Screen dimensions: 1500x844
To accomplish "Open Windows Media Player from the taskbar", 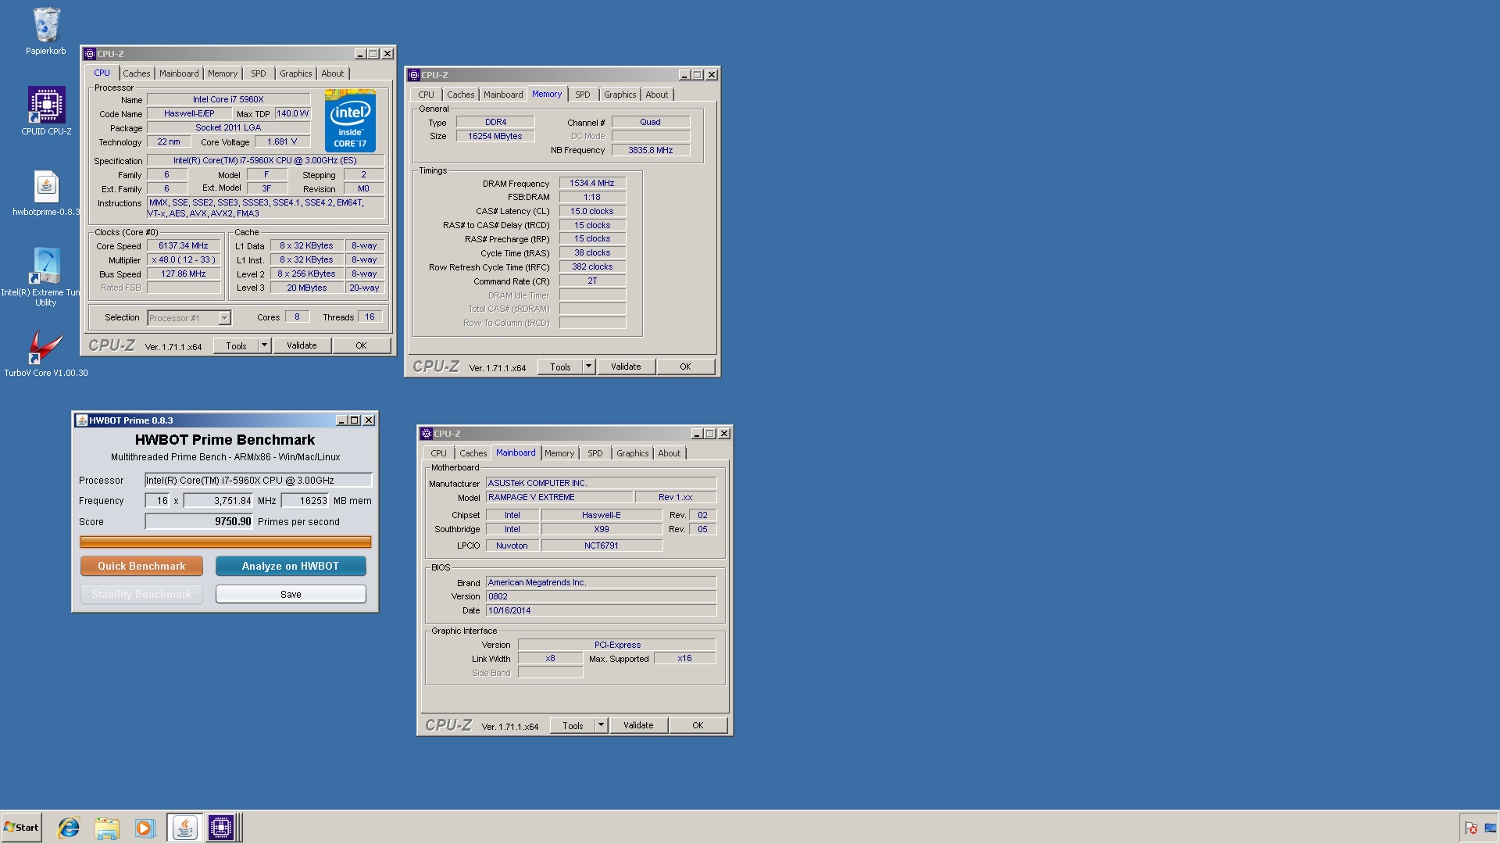I will pos(145,828).
